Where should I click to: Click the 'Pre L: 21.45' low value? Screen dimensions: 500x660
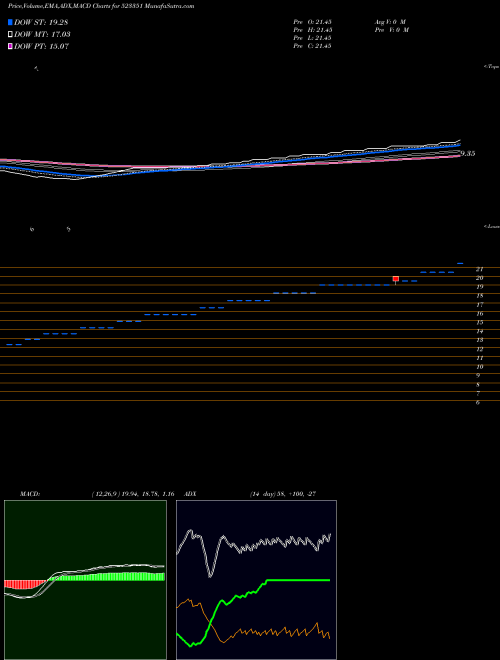312,38
